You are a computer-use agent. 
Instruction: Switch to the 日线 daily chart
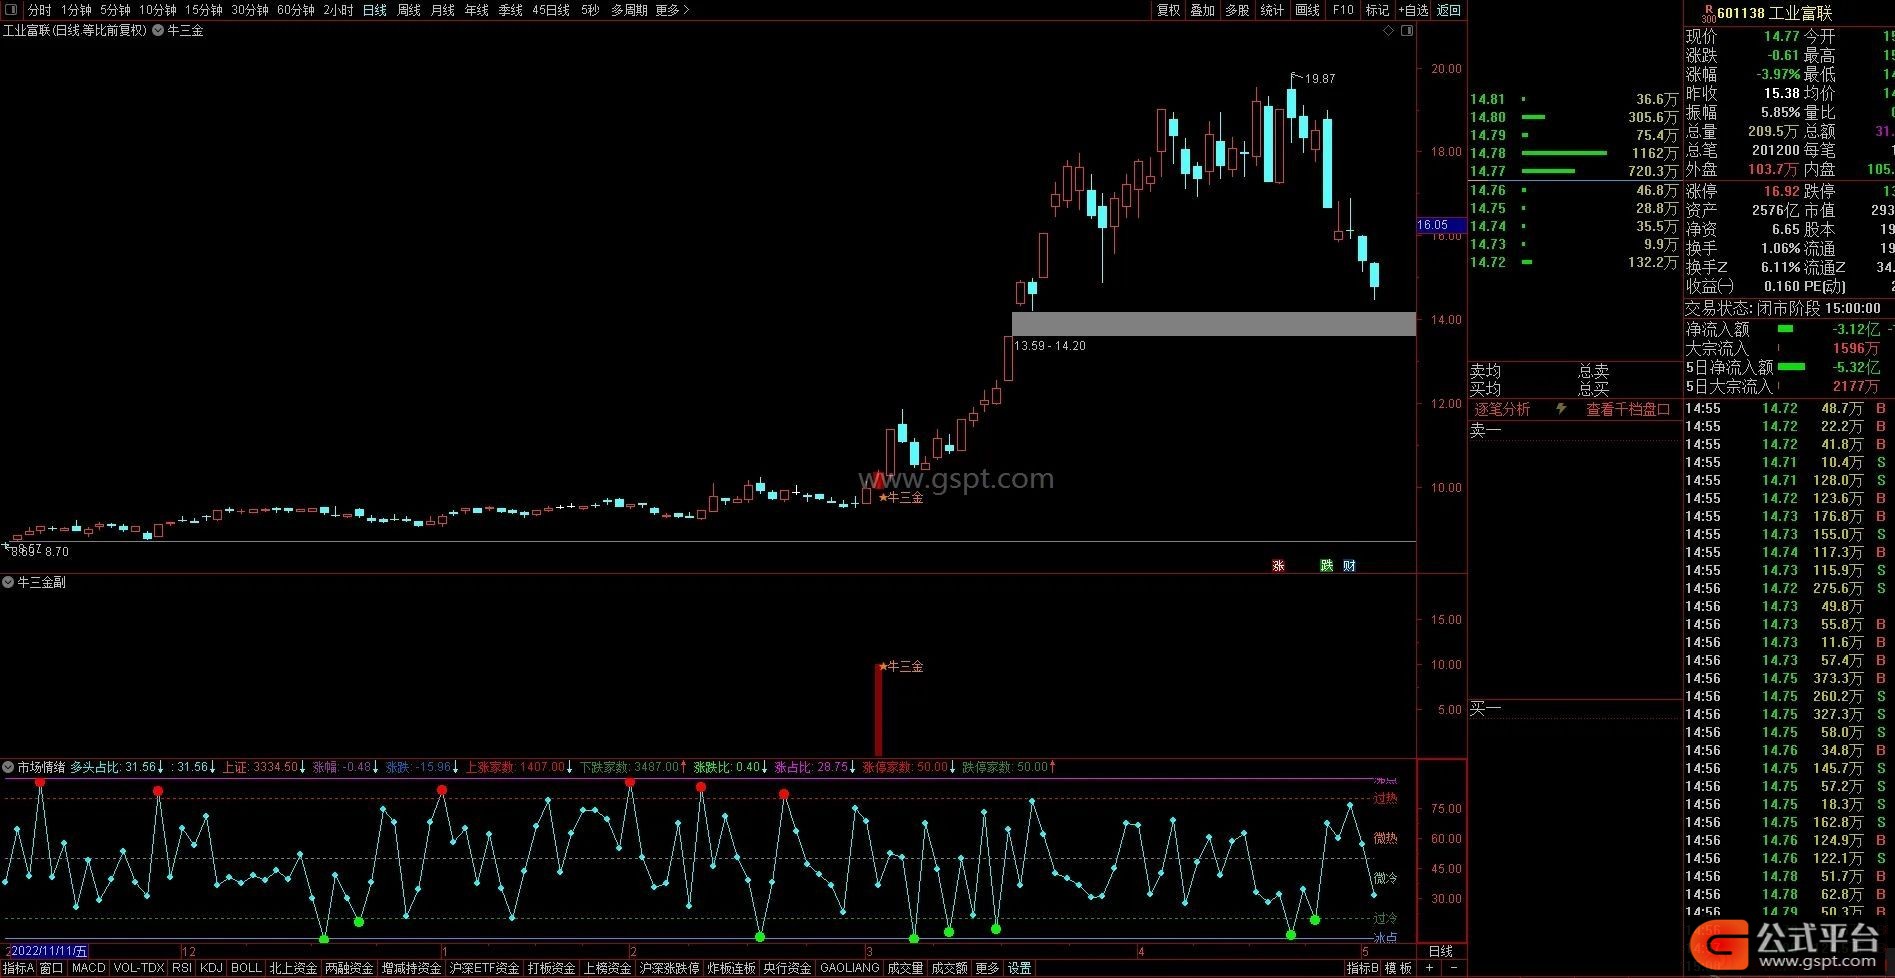click(x=375, y=10)
